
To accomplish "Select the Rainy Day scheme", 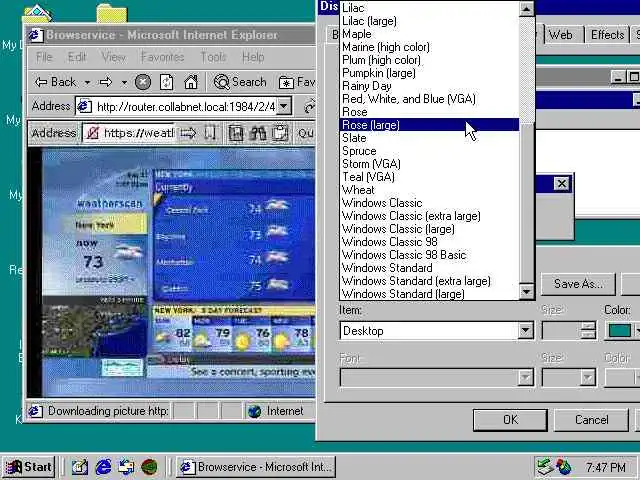I will click(x=429, y=86).
